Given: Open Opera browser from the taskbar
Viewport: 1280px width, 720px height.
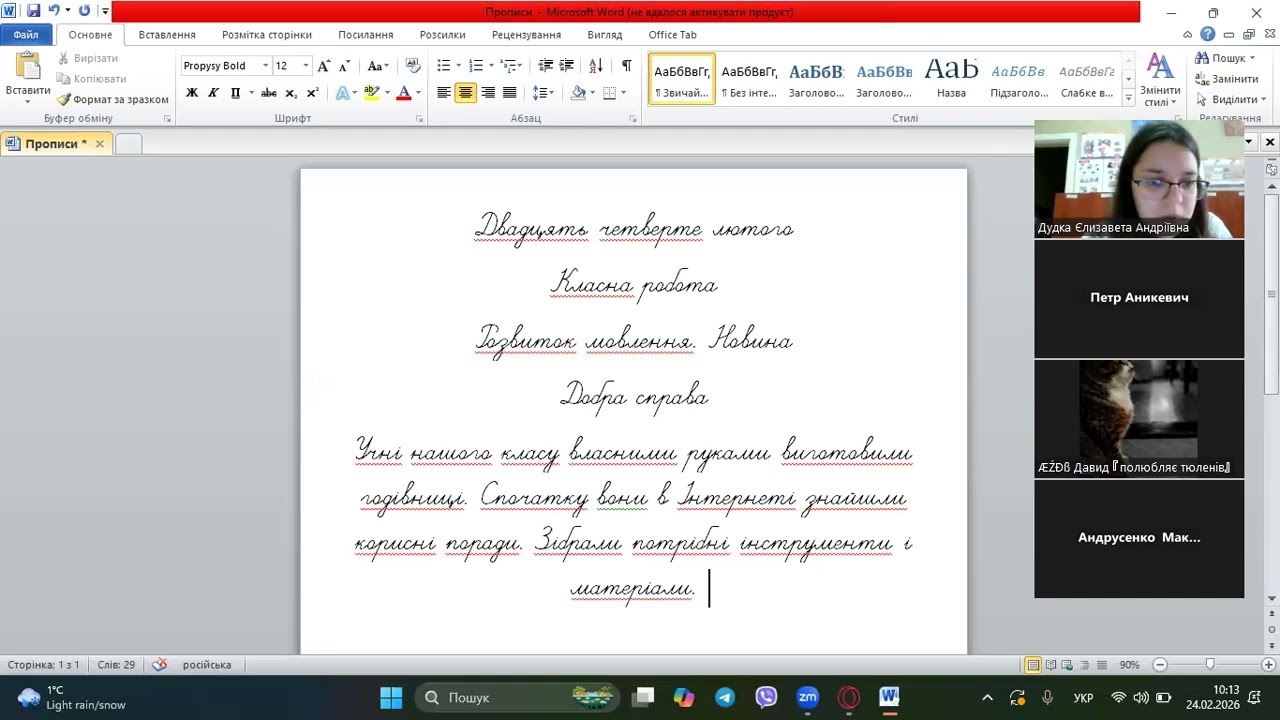Looking at the screenshot, I should pos(848,697).
